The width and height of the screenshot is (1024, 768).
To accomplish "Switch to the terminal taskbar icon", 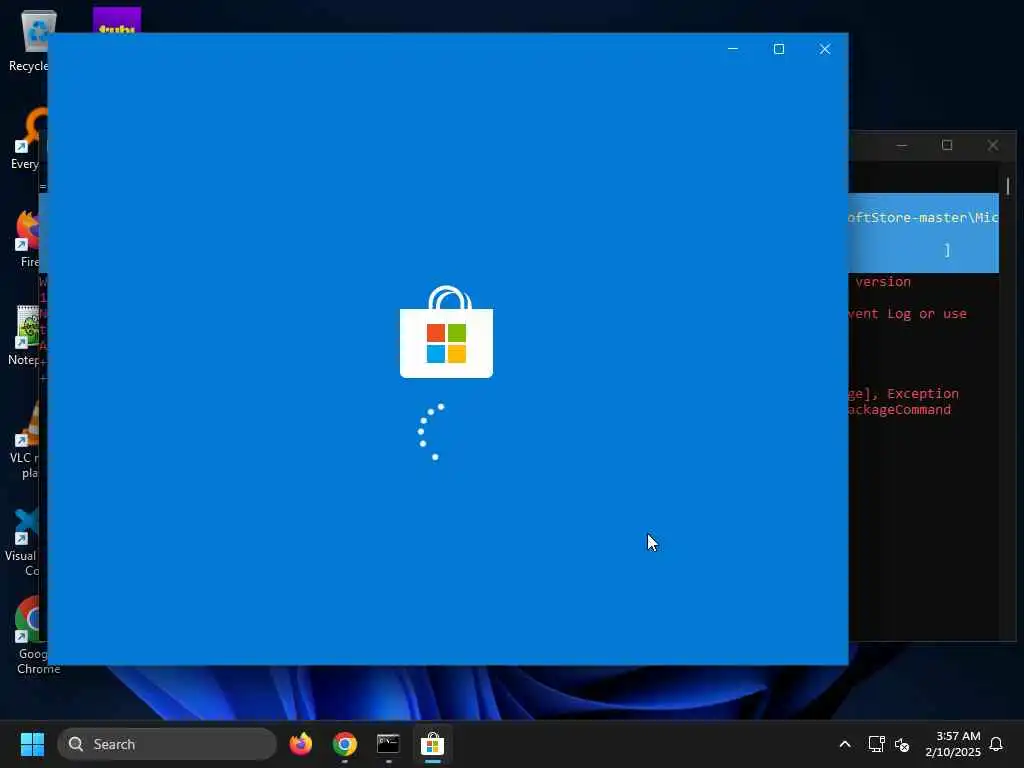I will click(389, 744).
